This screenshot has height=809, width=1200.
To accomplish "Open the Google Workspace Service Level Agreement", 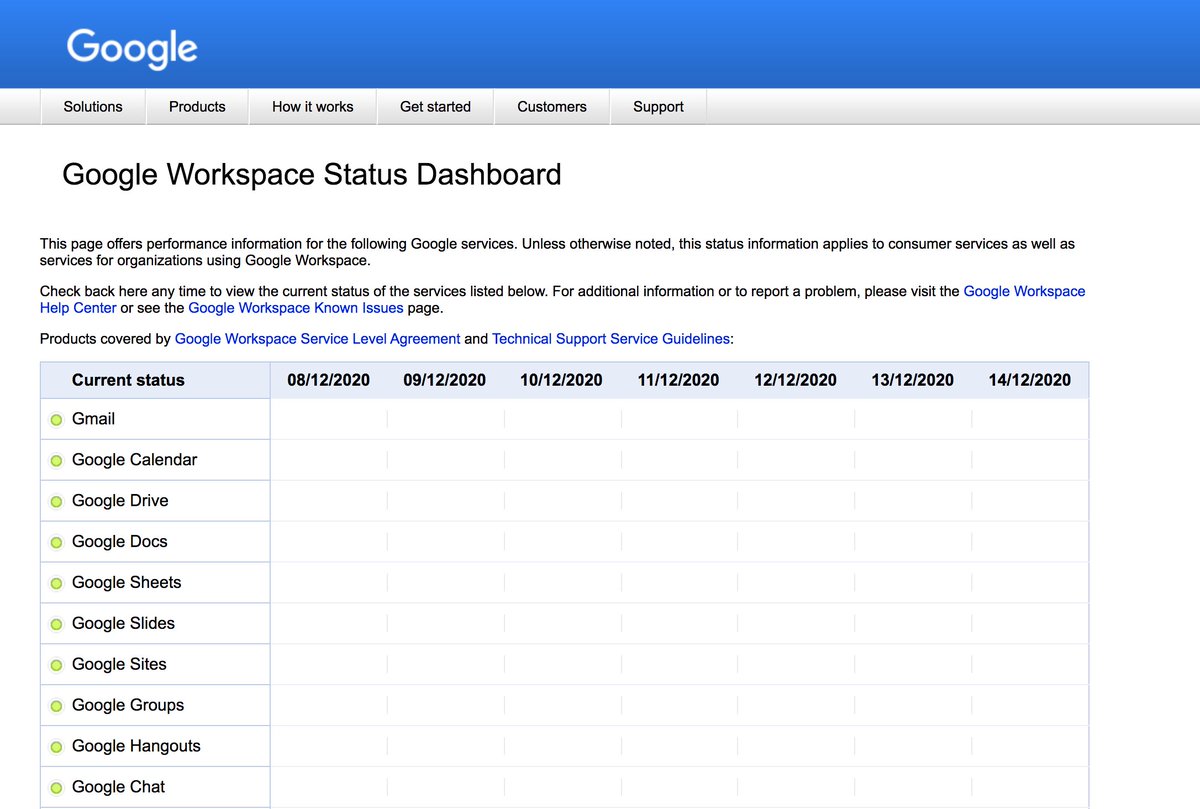I will [x=316, y=338].
